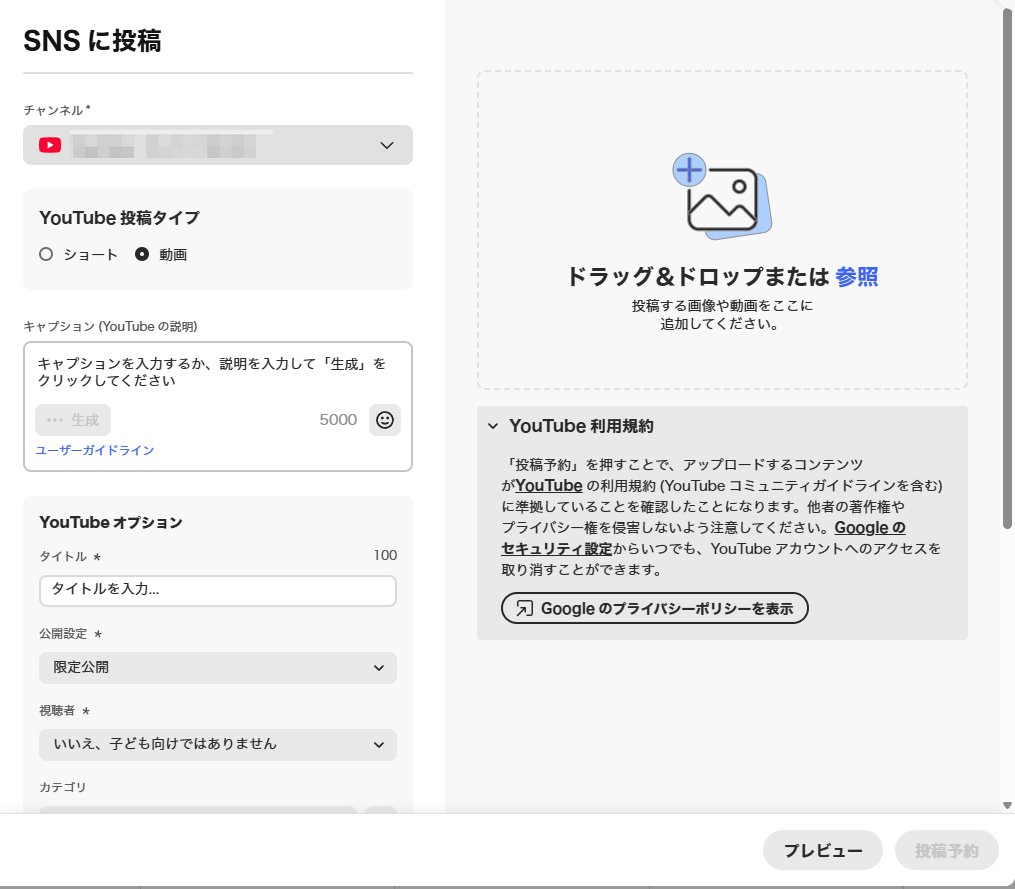The image size is (1015, 889).
Task: Click the プレビュー button
Action: 823,850
